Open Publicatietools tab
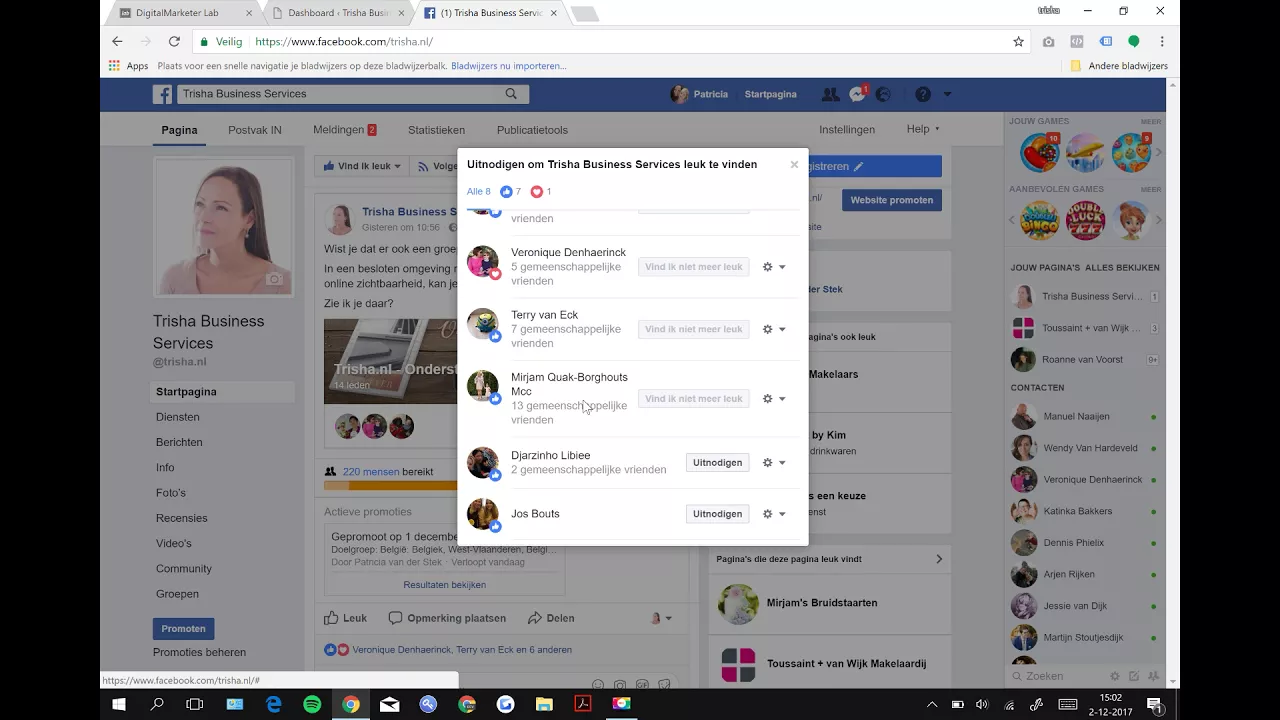Viewport: 1280px width, 720px height. tap(532, 130)
